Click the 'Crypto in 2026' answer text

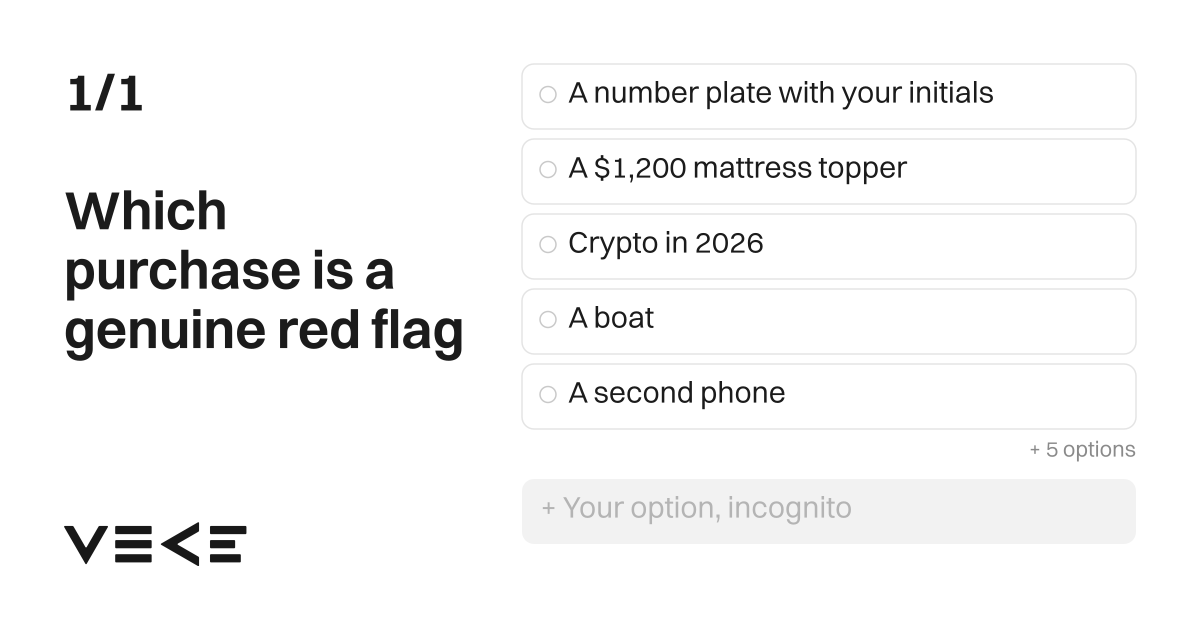coord(665,244)
